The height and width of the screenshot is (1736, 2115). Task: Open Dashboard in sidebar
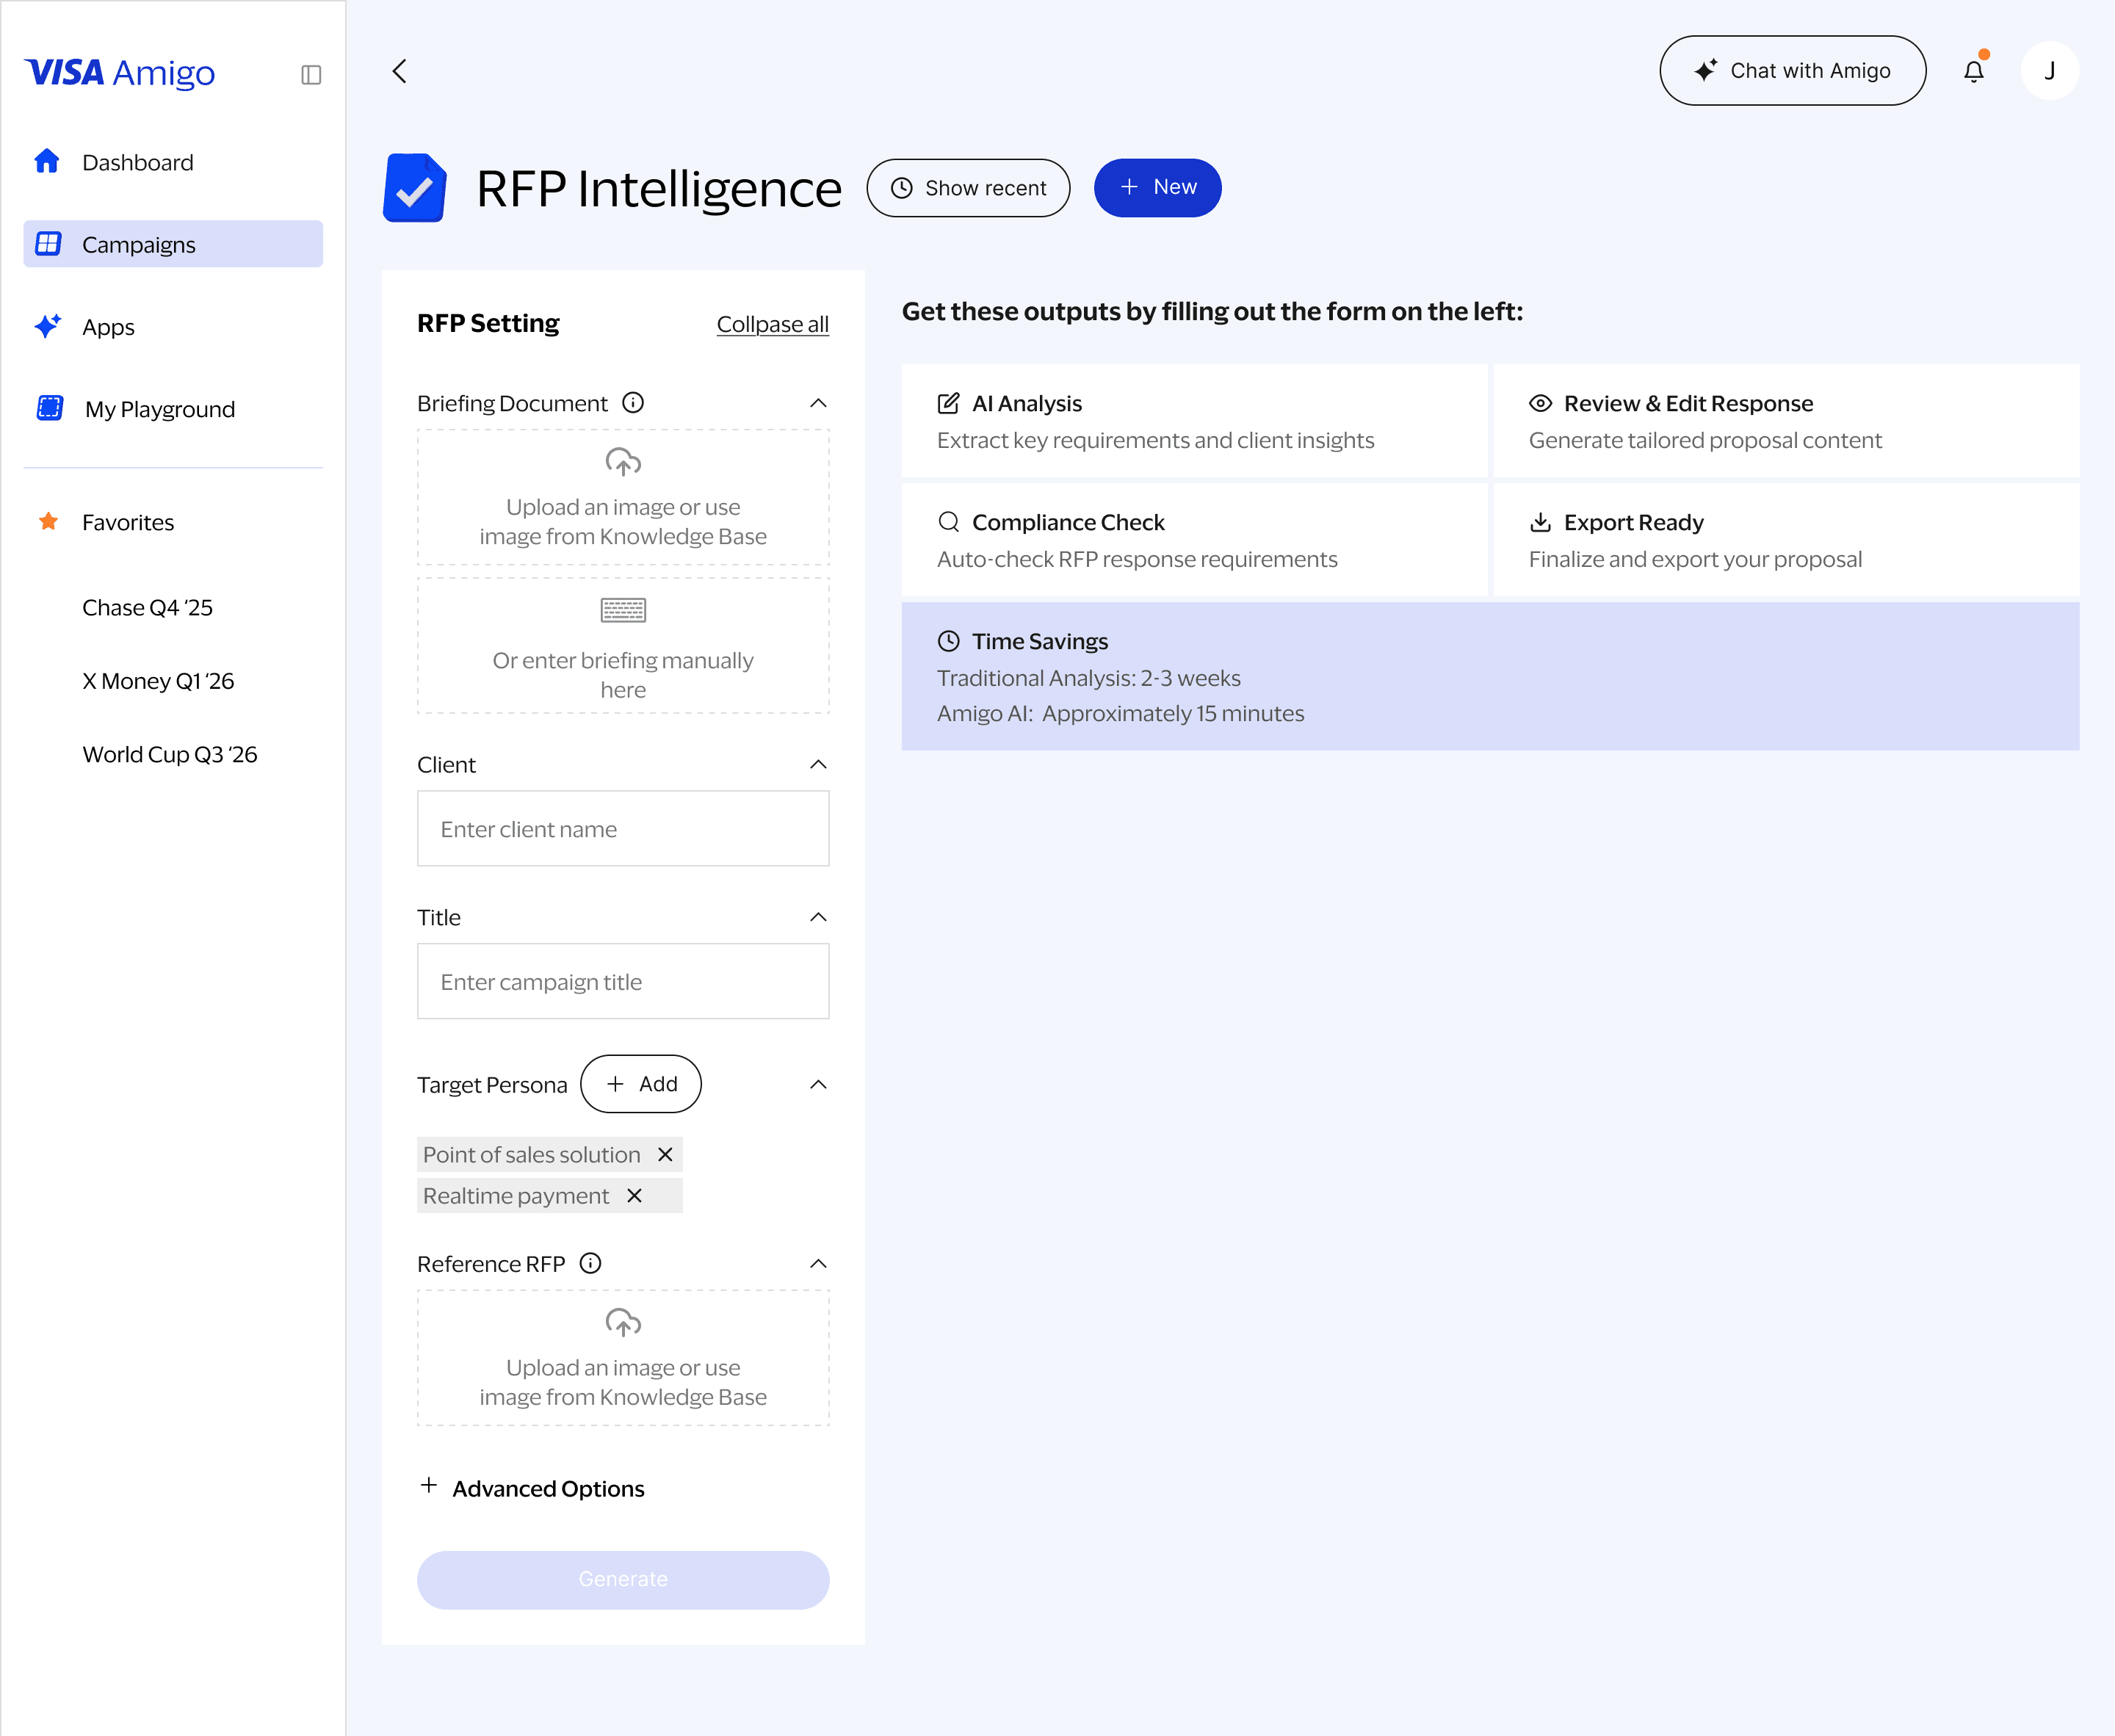(137, 162)
